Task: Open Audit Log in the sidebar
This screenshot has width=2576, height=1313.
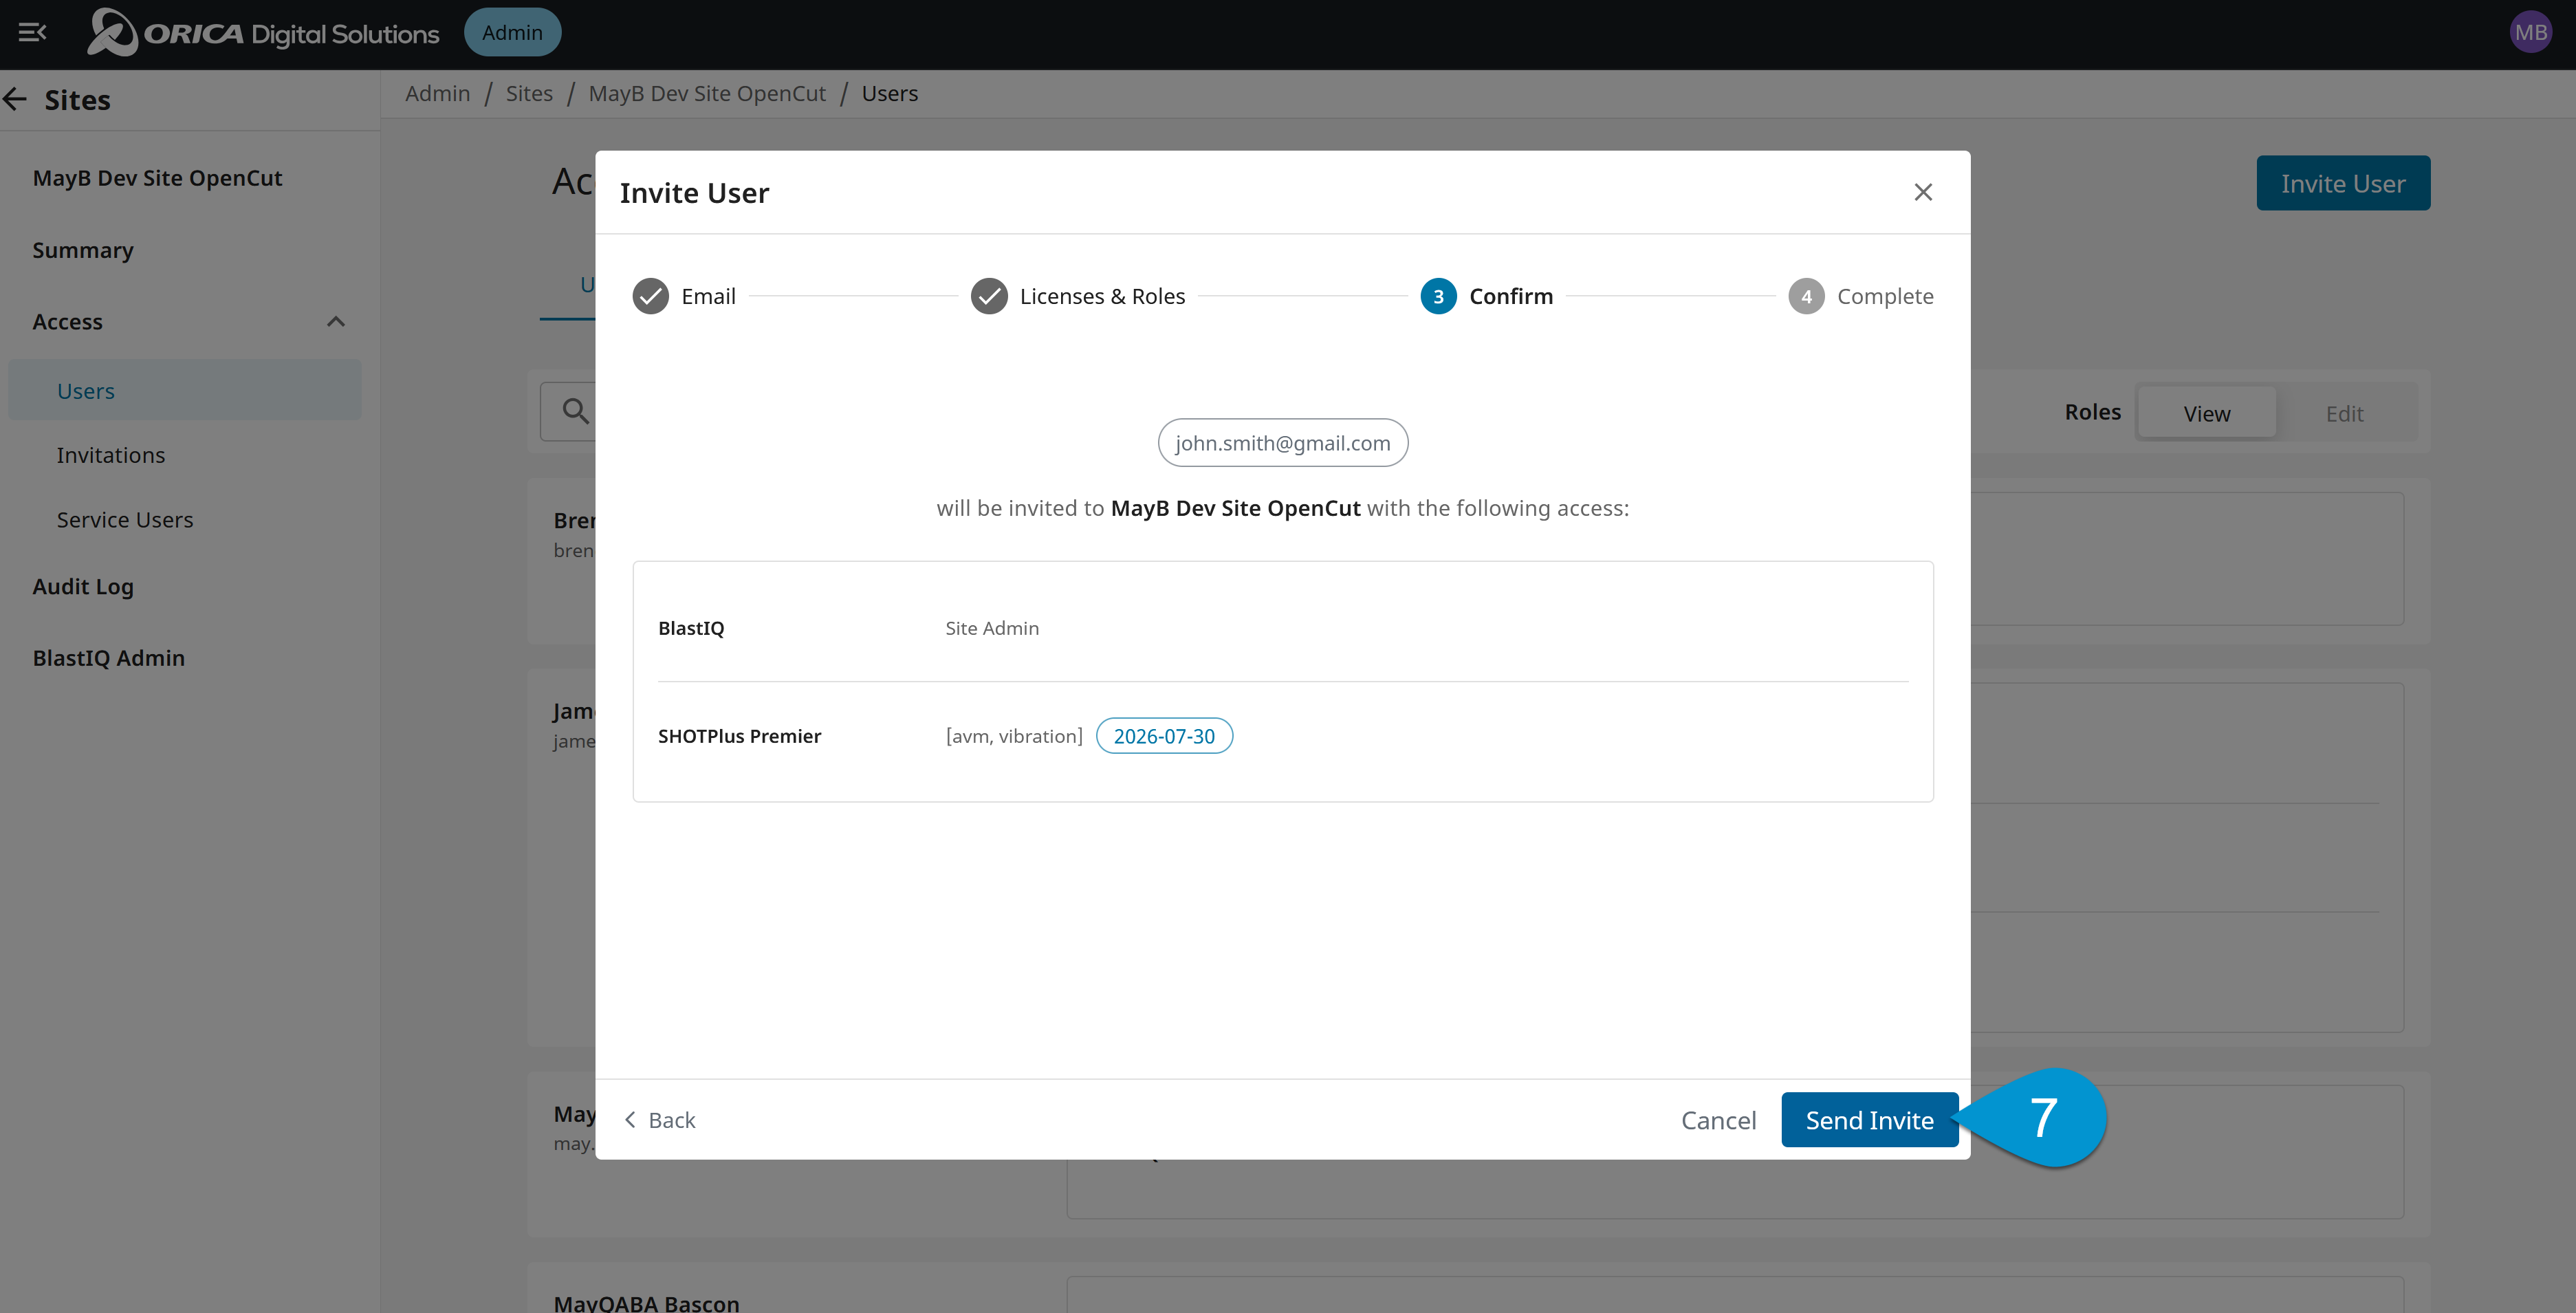Action: [83, 587]
